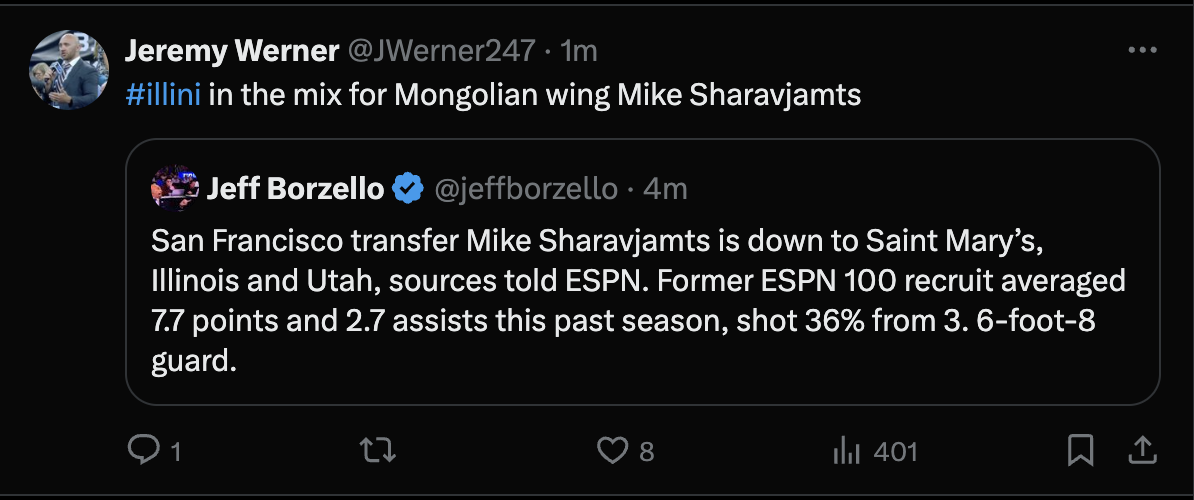Click Jeff Borzello's name in quoted tweet

tap(295, 187)
